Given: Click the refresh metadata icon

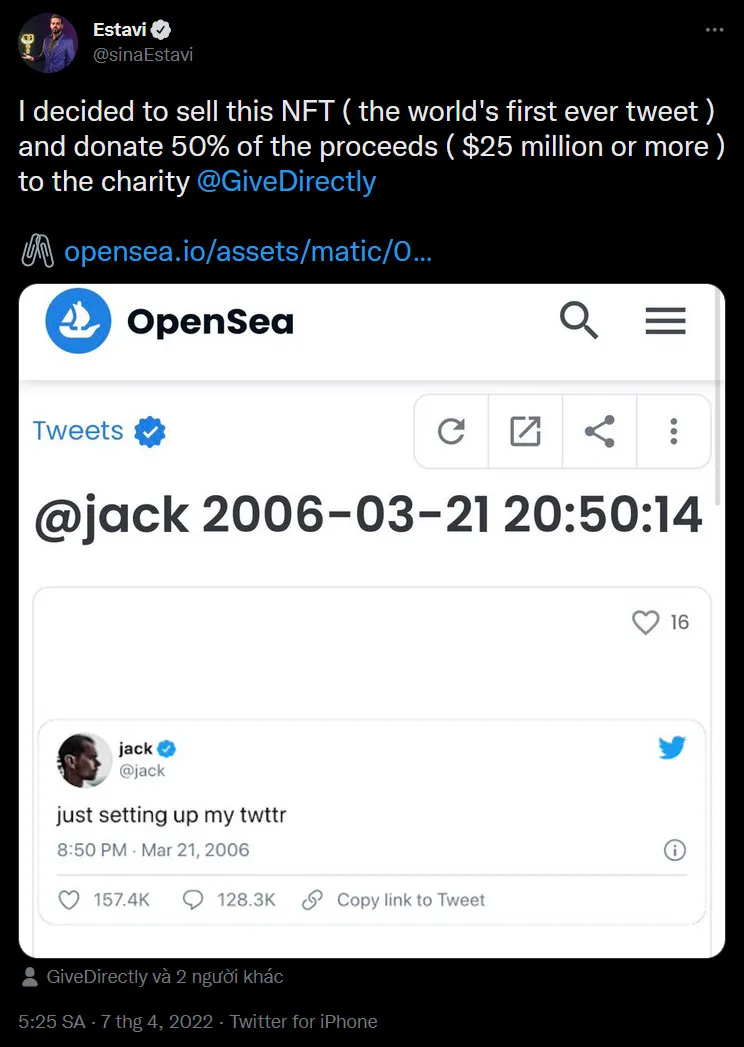Looking at the screenshot, I should (x=451, y=431).
